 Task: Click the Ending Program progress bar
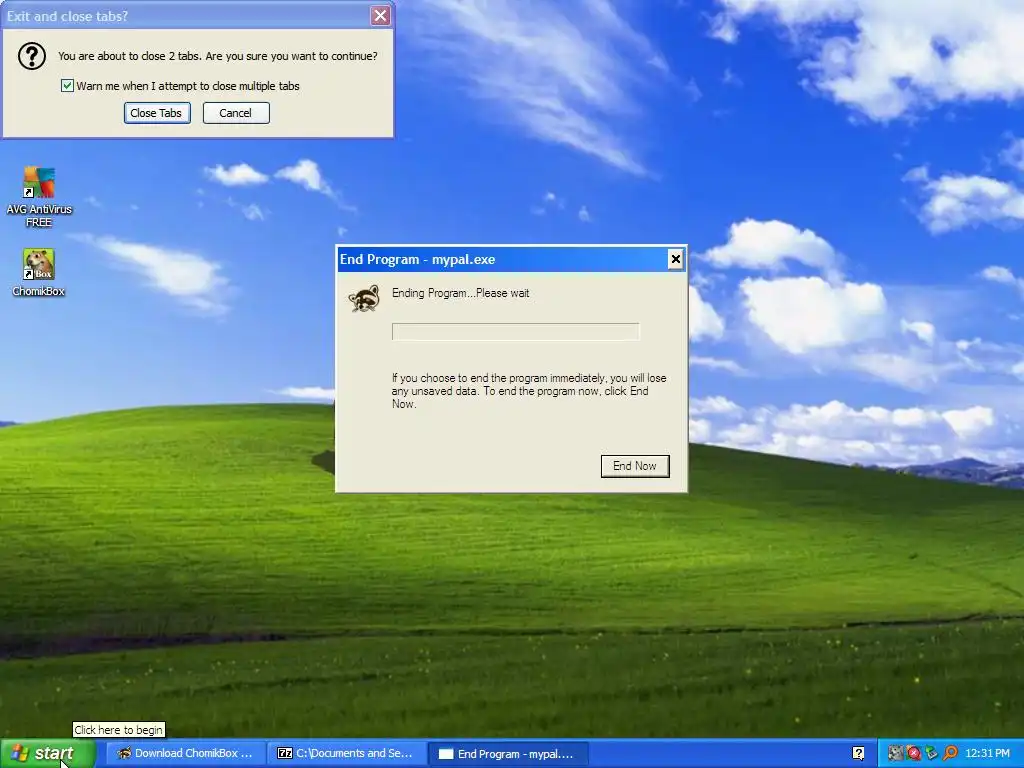click(x=515, y=332)
